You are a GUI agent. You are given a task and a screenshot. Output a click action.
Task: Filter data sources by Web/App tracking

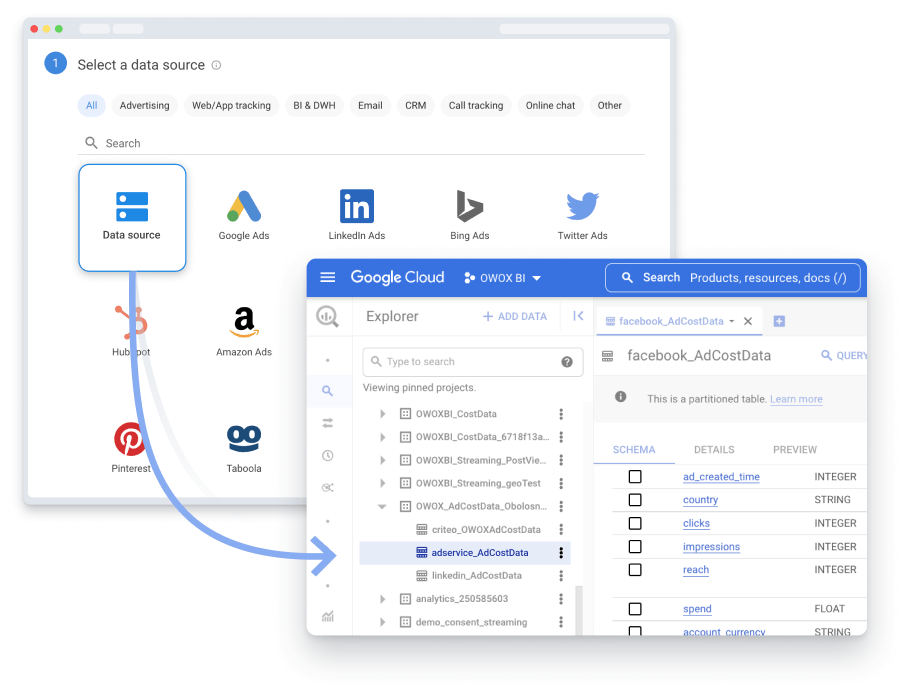tap(231, 106)
